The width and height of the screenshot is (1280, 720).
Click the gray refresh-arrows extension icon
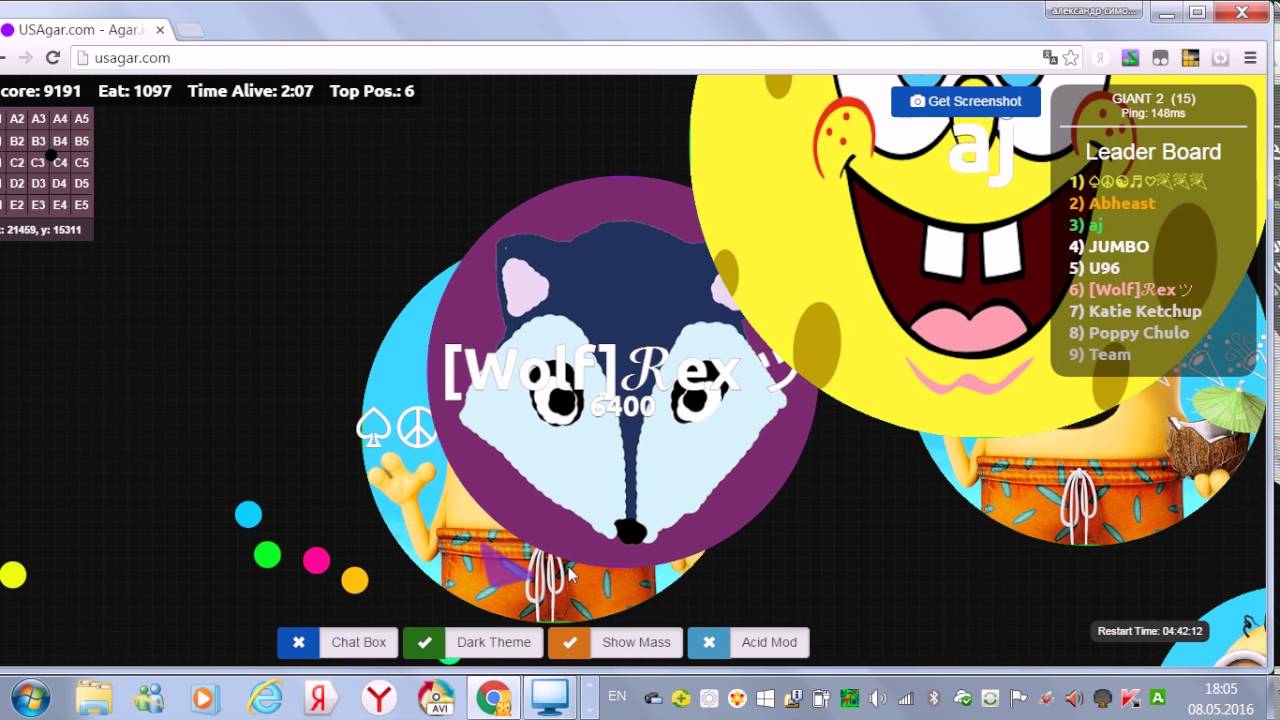coord(1220,58)
